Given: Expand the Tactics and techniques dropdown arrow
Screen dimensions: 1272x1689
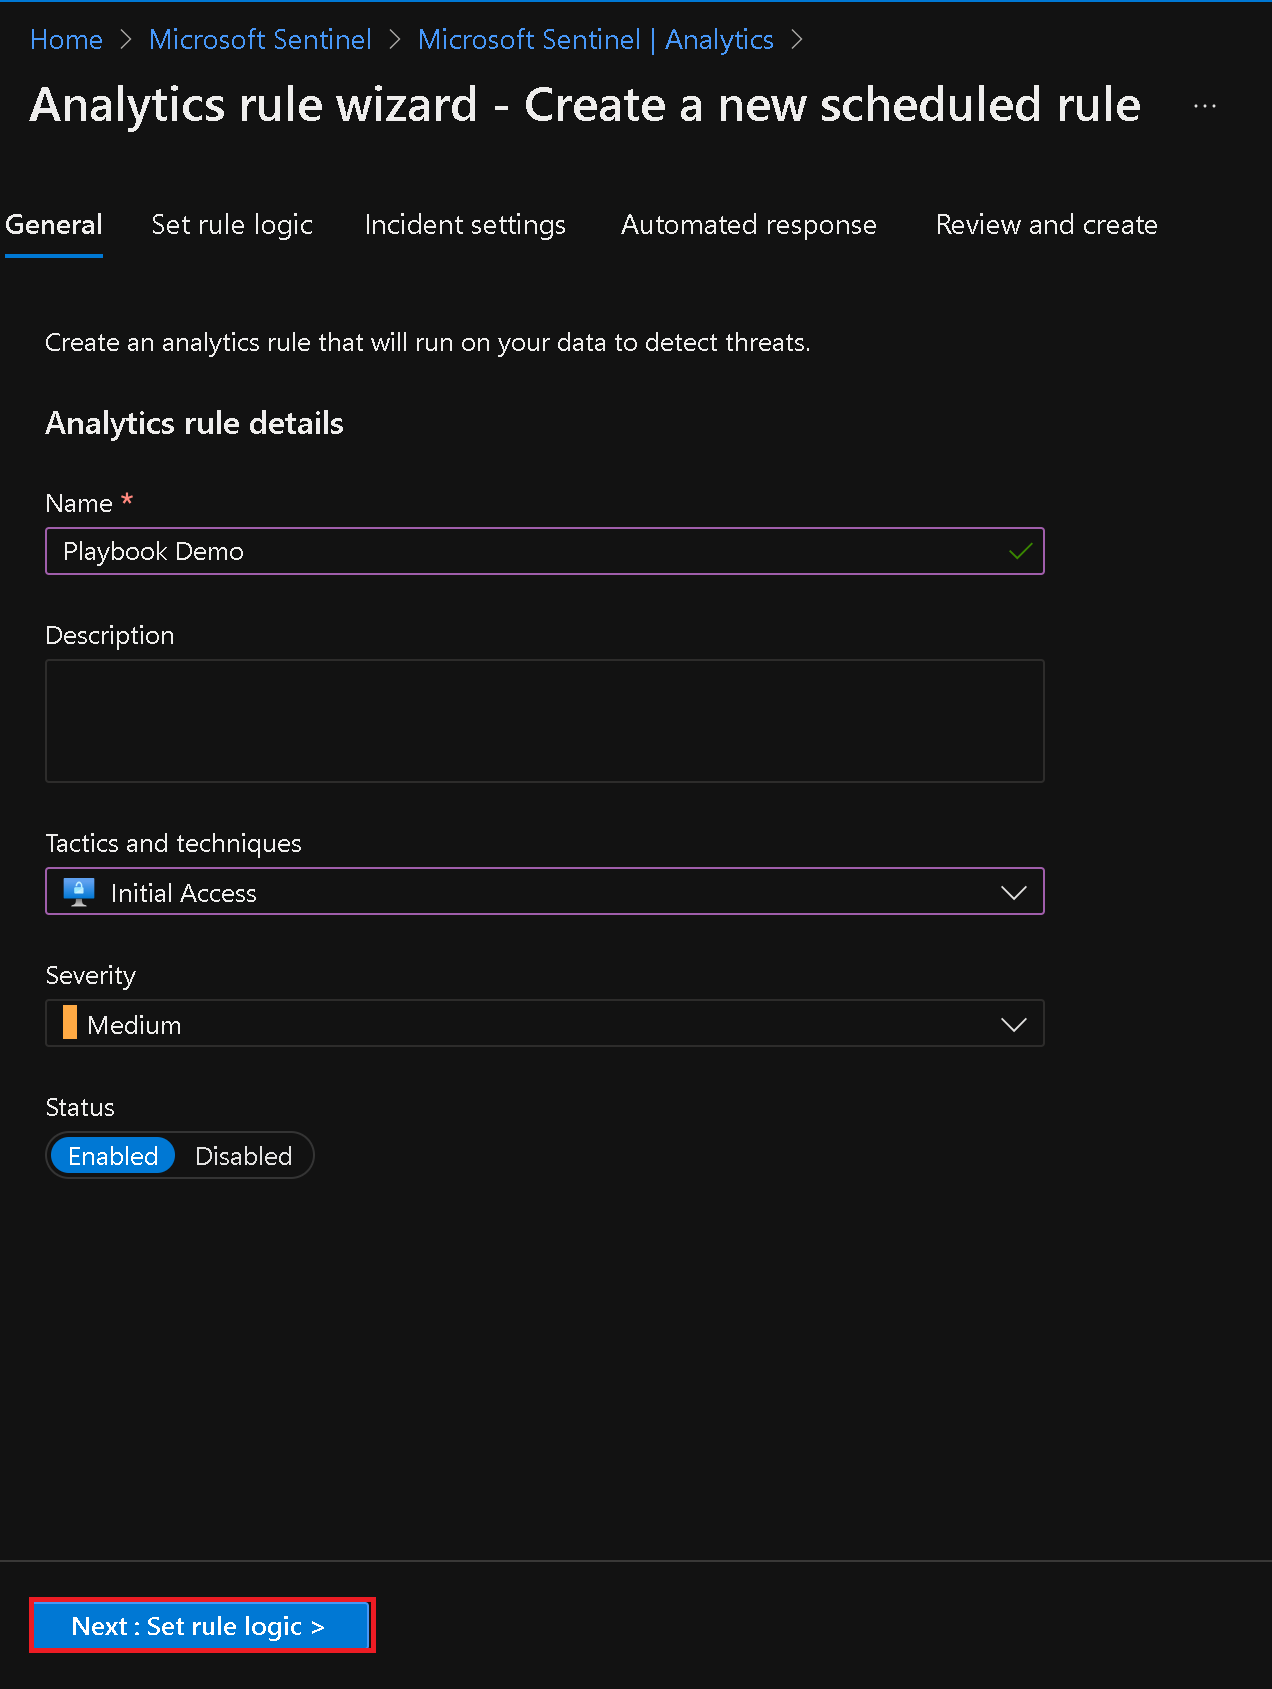Looking at the screenshot, I should 1014,892.
